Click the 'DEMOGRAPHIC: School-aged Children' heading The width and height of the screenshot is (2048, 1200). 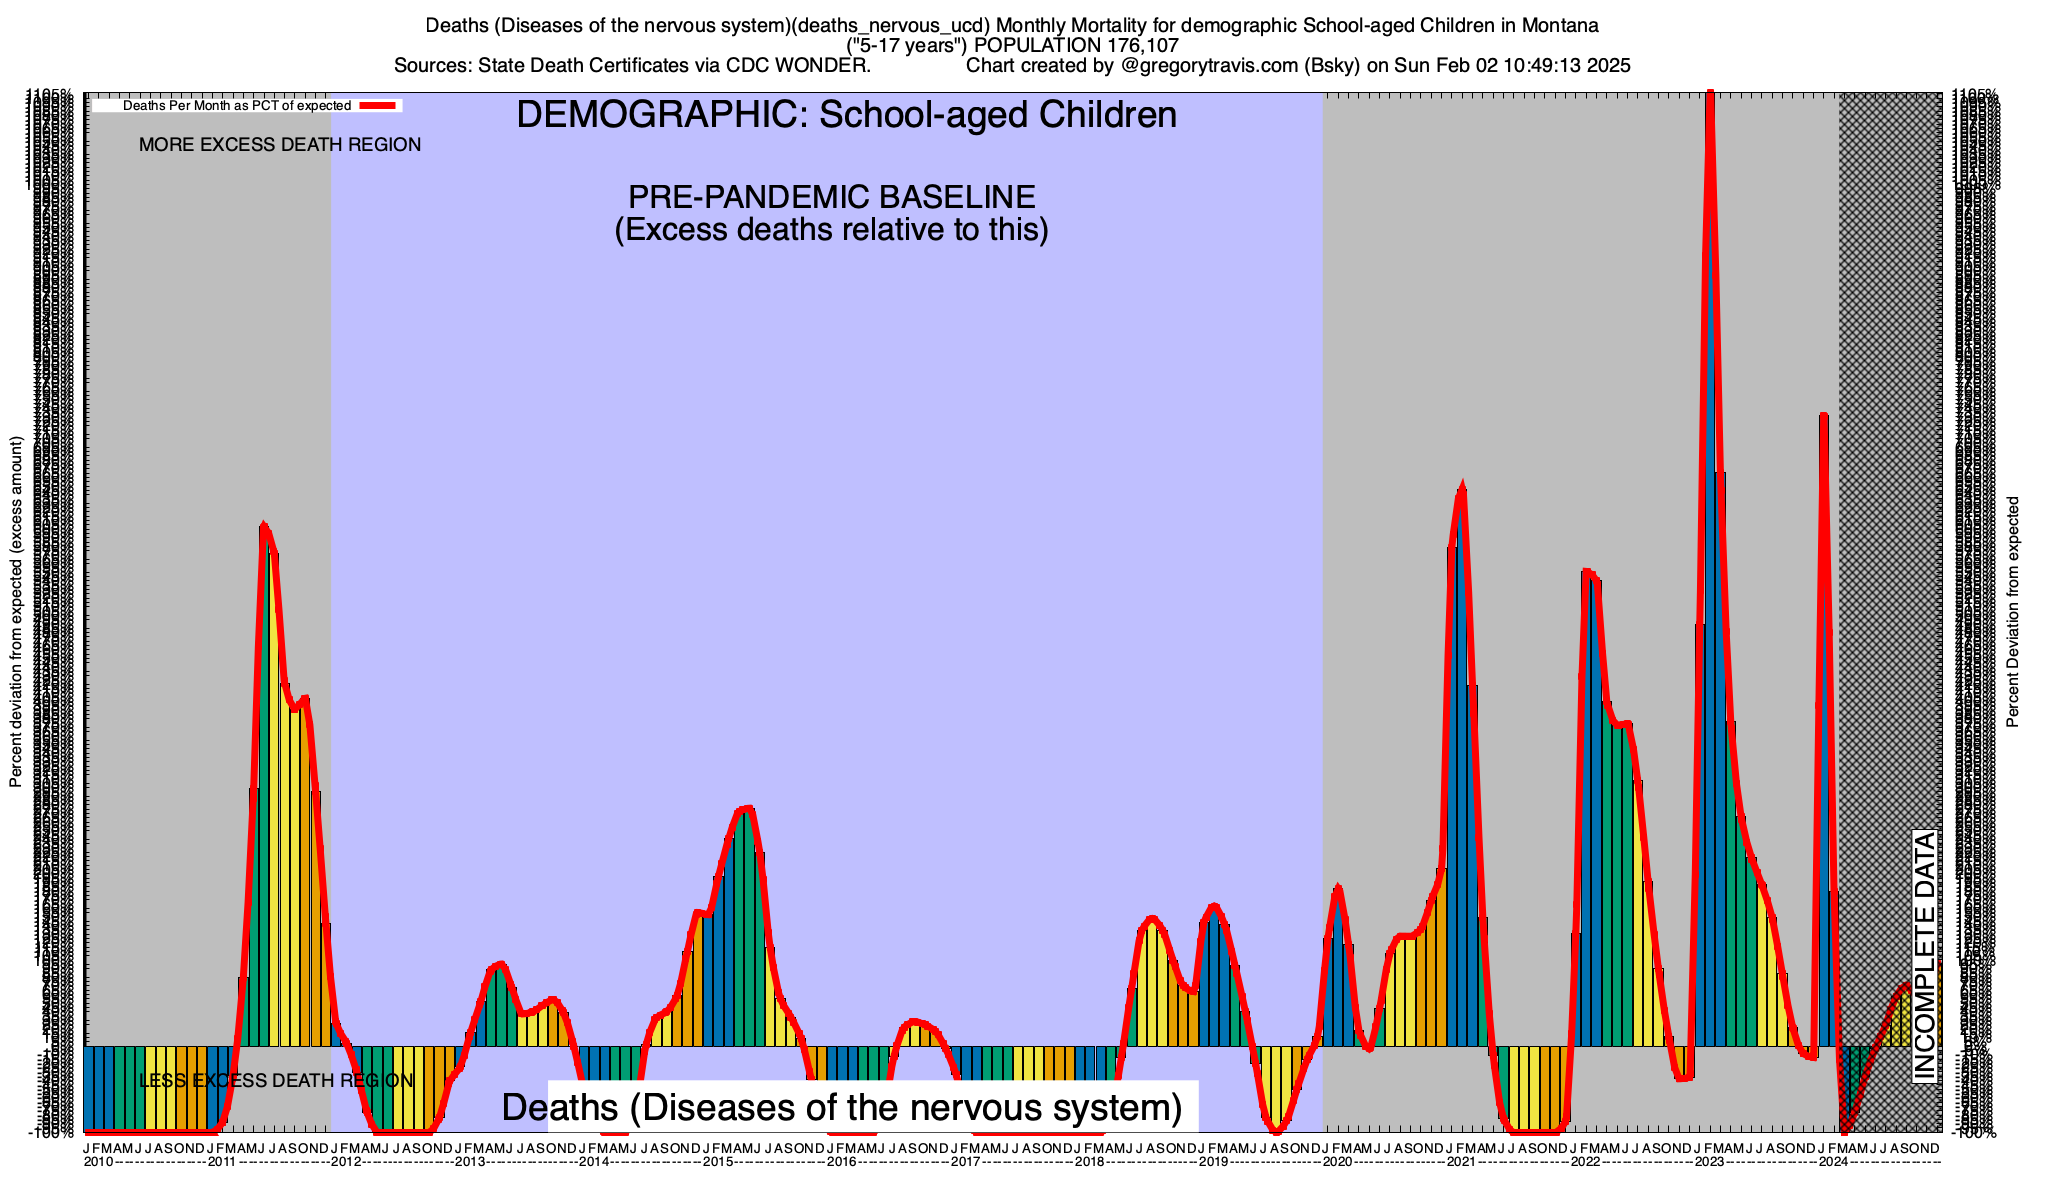coord(846,115)
